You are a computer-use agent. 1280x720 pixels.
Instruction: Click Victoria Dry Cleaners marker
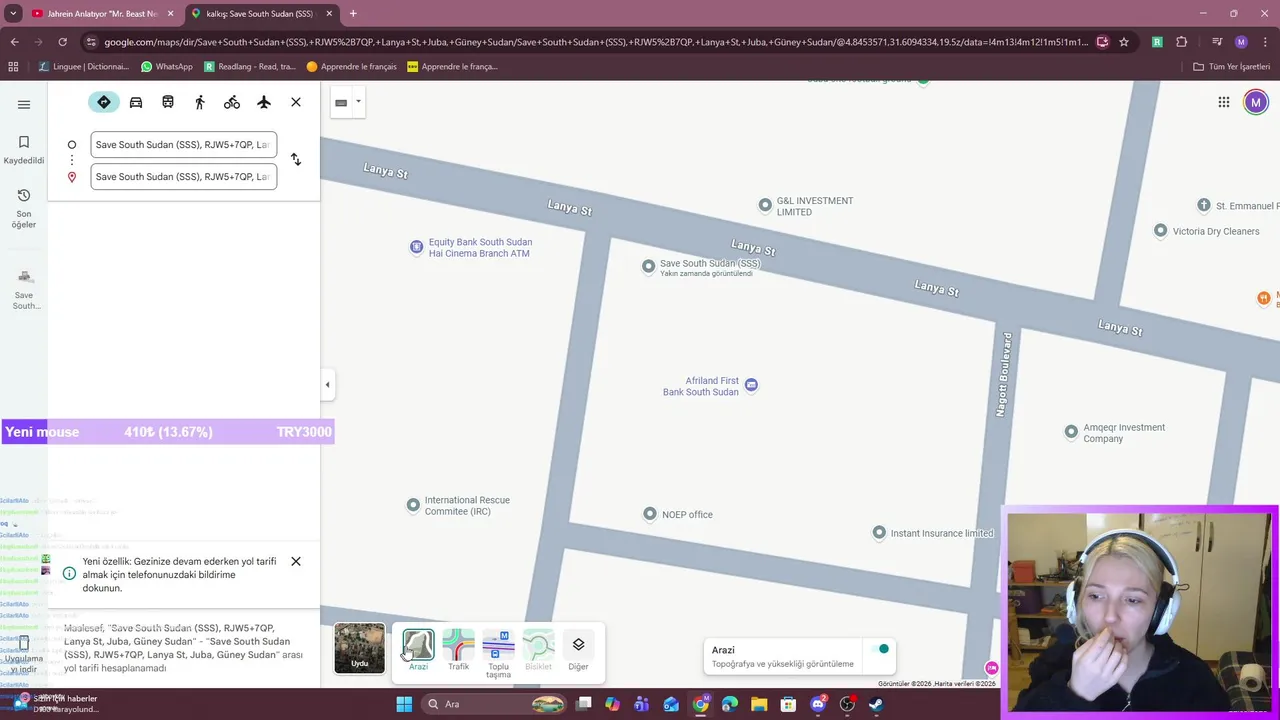click(x=1160, y=231)
